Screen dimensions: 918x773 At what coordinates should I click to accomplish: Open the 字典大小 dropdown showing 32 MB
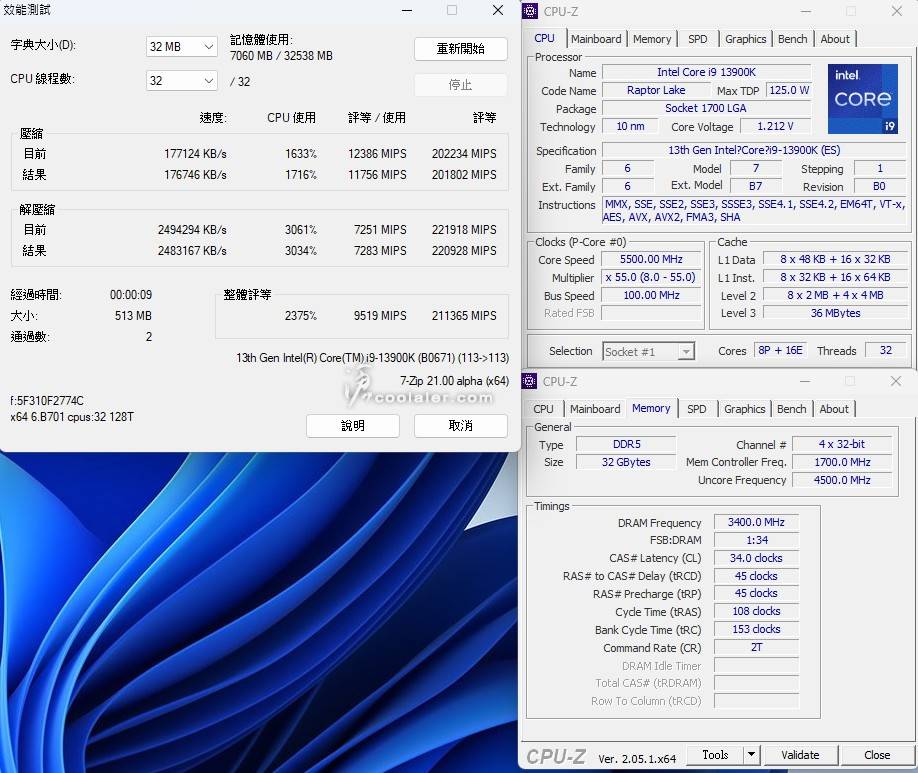click(x=181, y=47)
